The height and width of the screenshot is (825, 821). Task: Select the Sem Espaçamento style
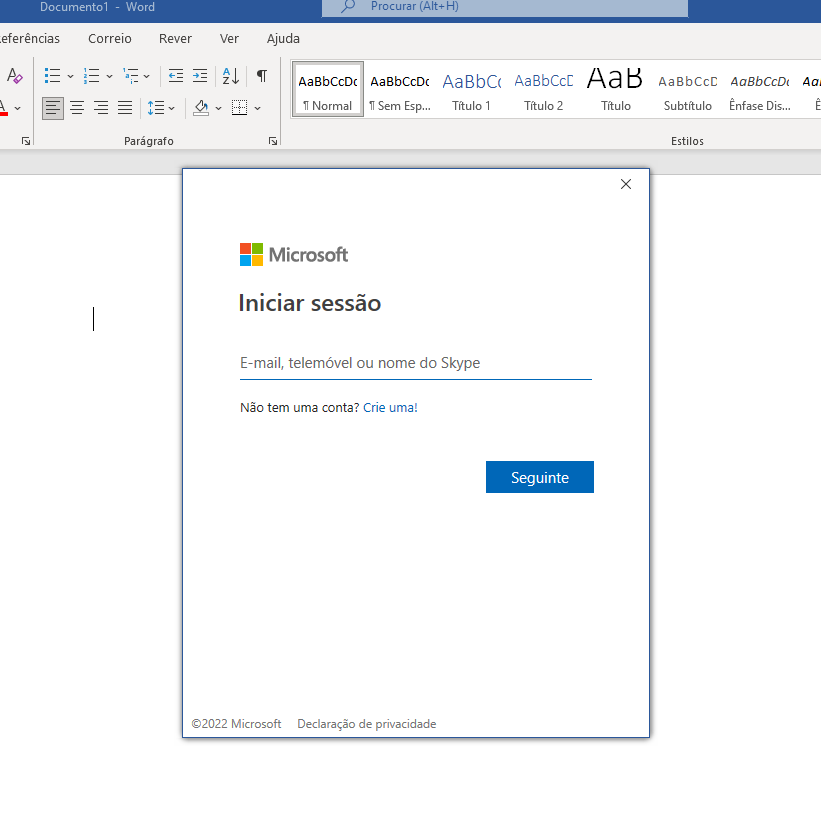[x=400, y=89]
